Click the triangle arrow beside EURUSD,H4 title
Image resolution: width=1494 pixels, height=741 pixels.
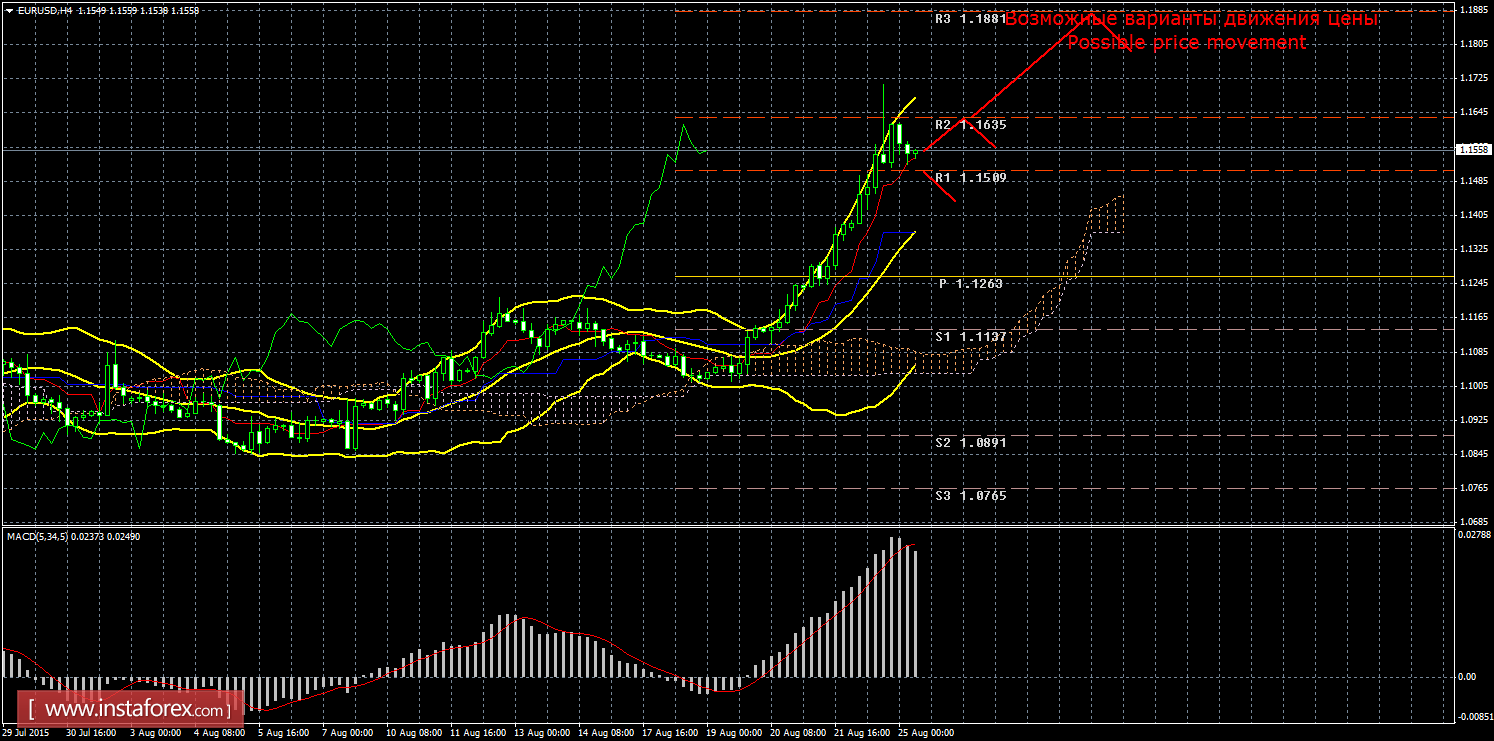pyautogui.click(x=9, y=9)
